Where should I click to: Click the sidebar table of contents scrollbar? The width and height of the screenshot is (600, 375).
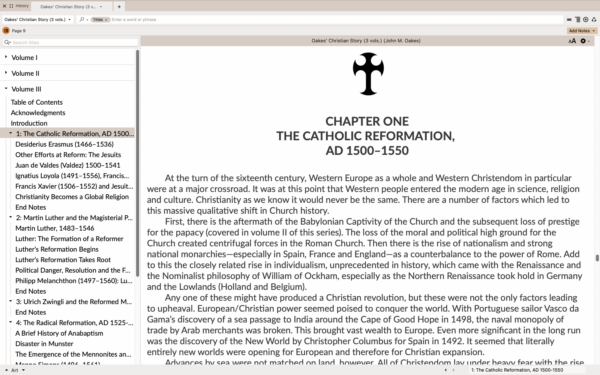point(137,163)
